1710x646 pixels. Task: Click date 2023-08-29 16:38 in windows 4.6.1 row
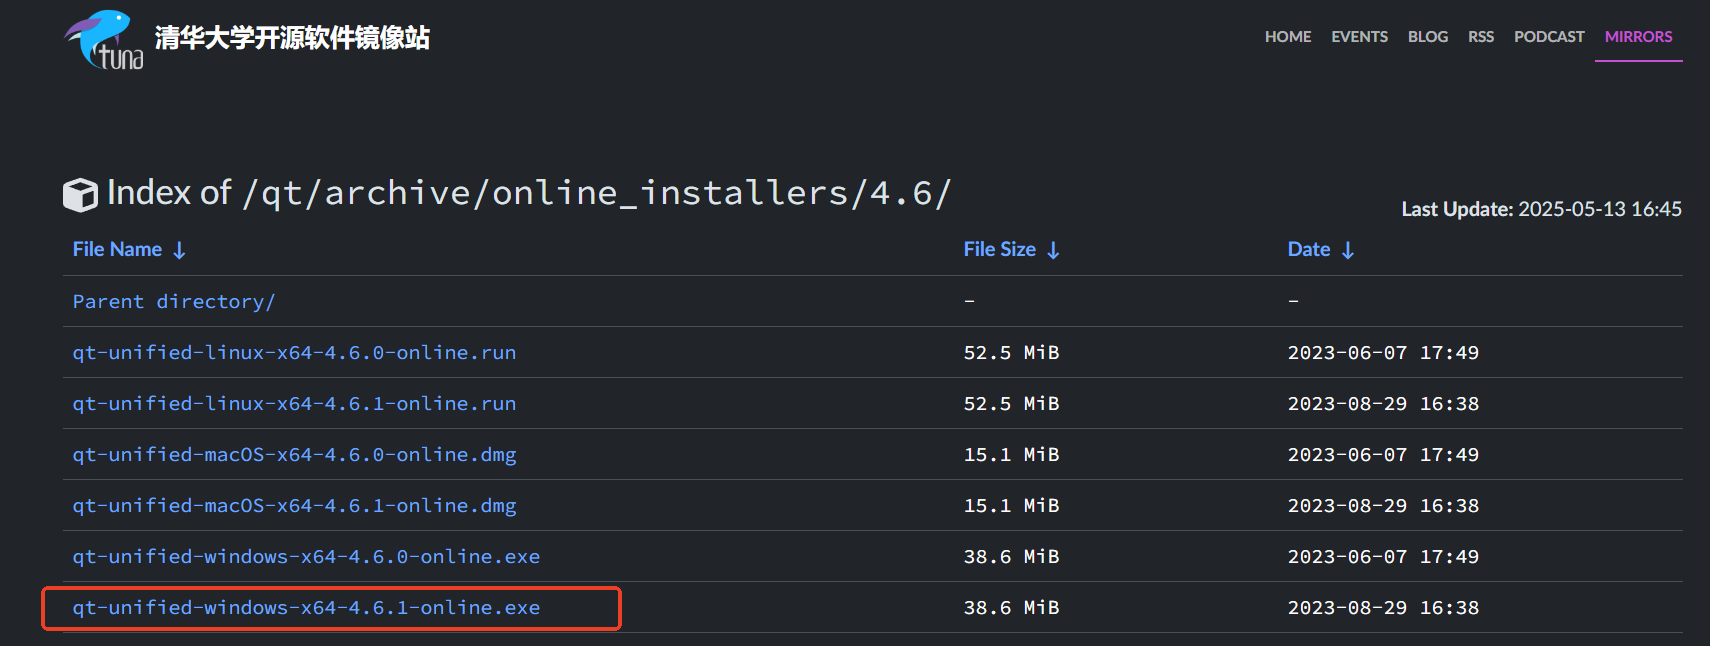coord(1383,607)
